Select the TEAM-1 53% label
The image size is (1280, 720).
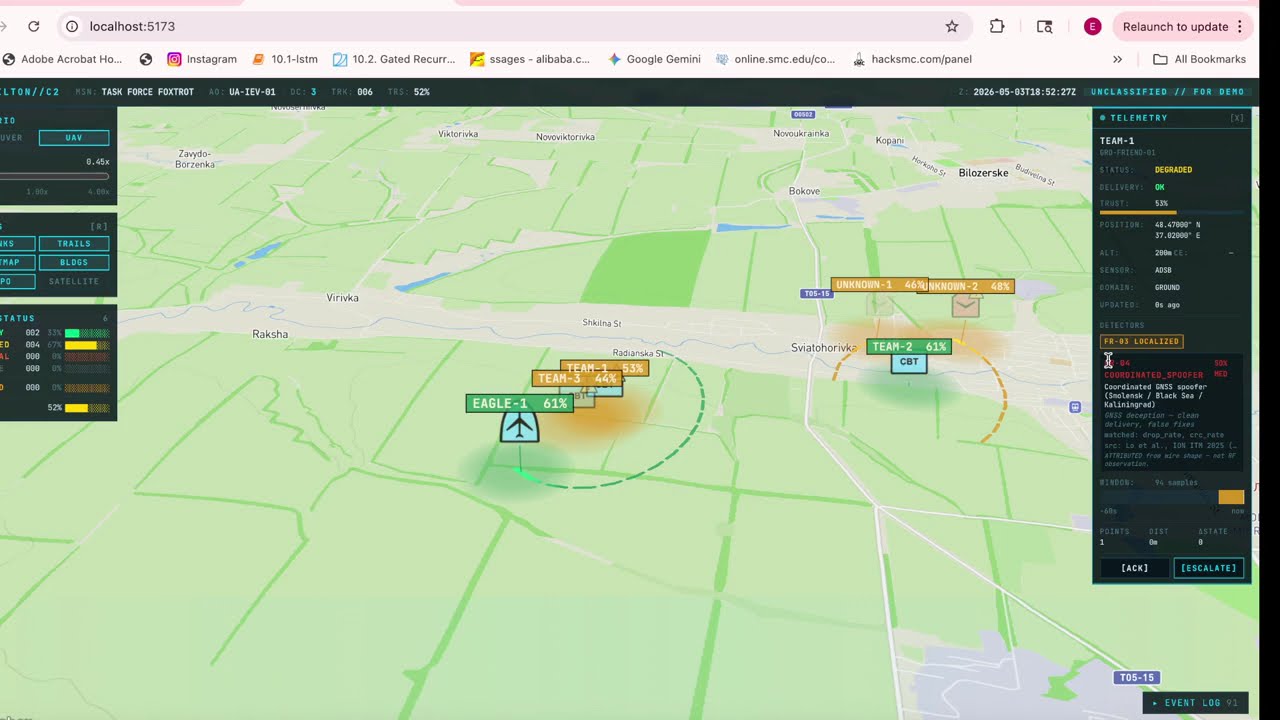[x=604, y=368]
